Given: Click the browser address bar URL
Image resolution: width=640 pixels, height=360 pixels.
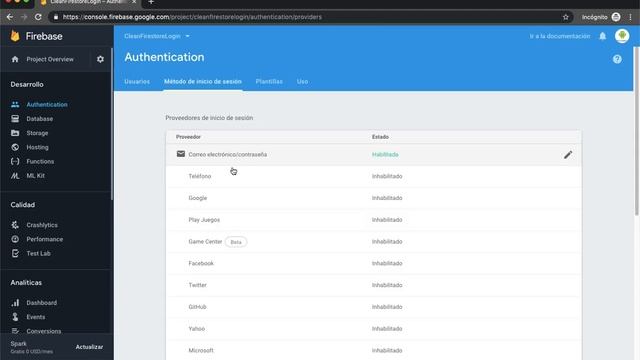Looking at the screenshot, I should [192, 17].
